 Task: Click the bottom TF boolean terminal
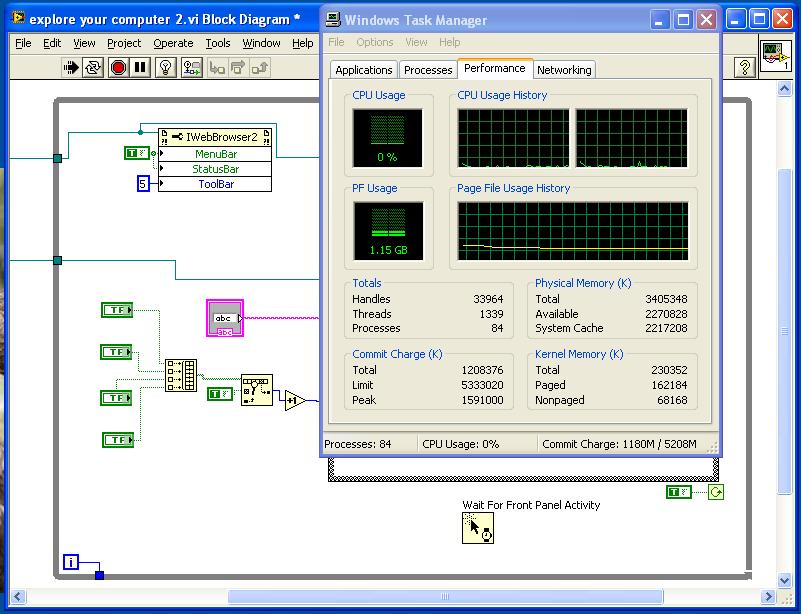(x=118, y=440)
